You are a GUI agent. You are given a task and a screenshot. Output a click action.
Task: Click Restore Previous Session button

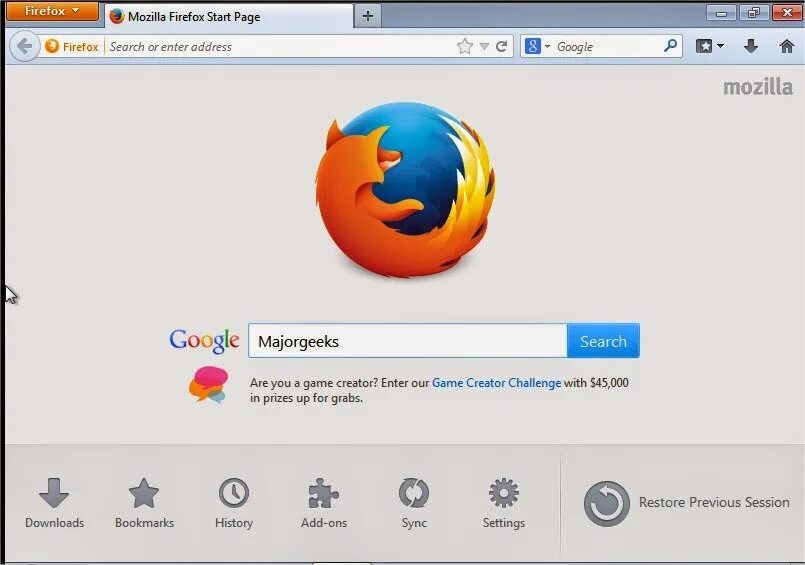686,503
